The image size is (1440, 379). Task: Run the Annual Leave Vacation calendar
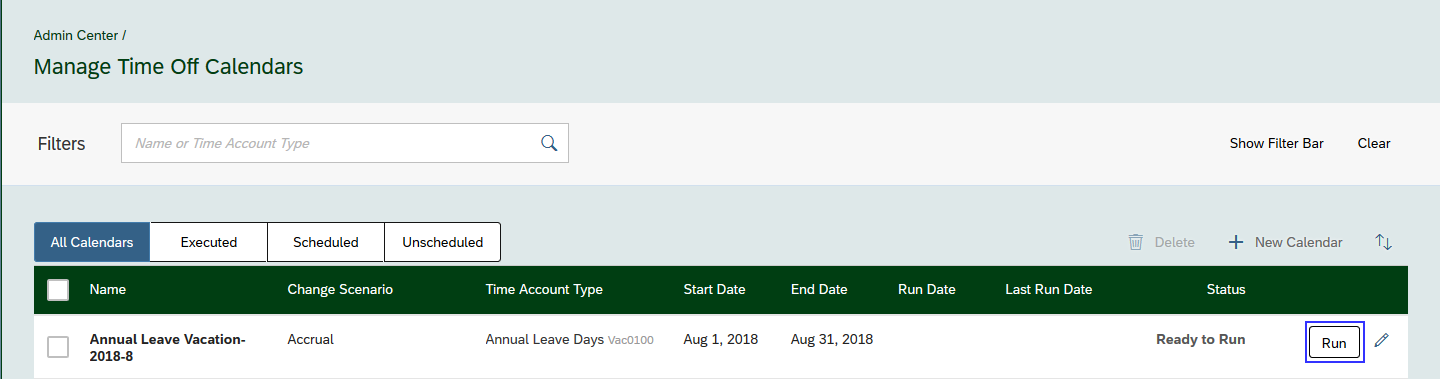tap(1334, 342)
